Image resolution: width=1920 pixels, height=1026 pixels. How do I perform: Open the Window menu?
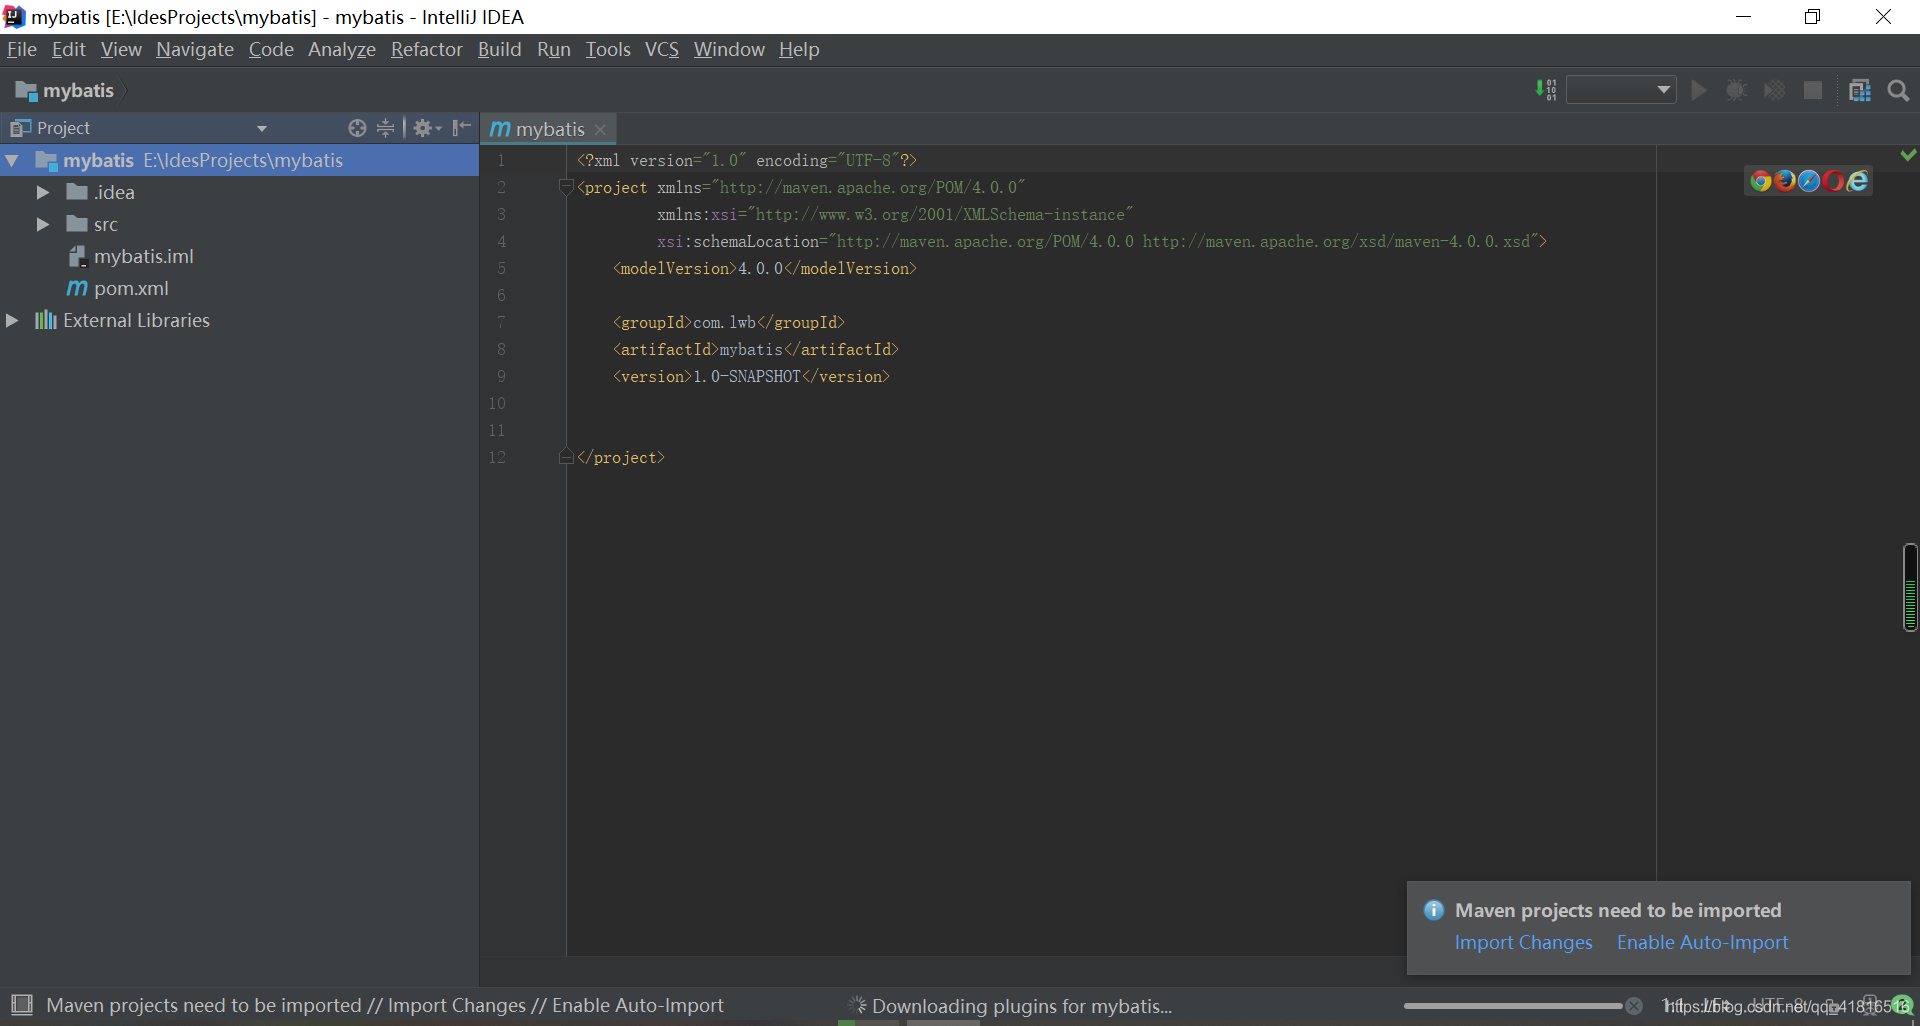click(729, 49)
